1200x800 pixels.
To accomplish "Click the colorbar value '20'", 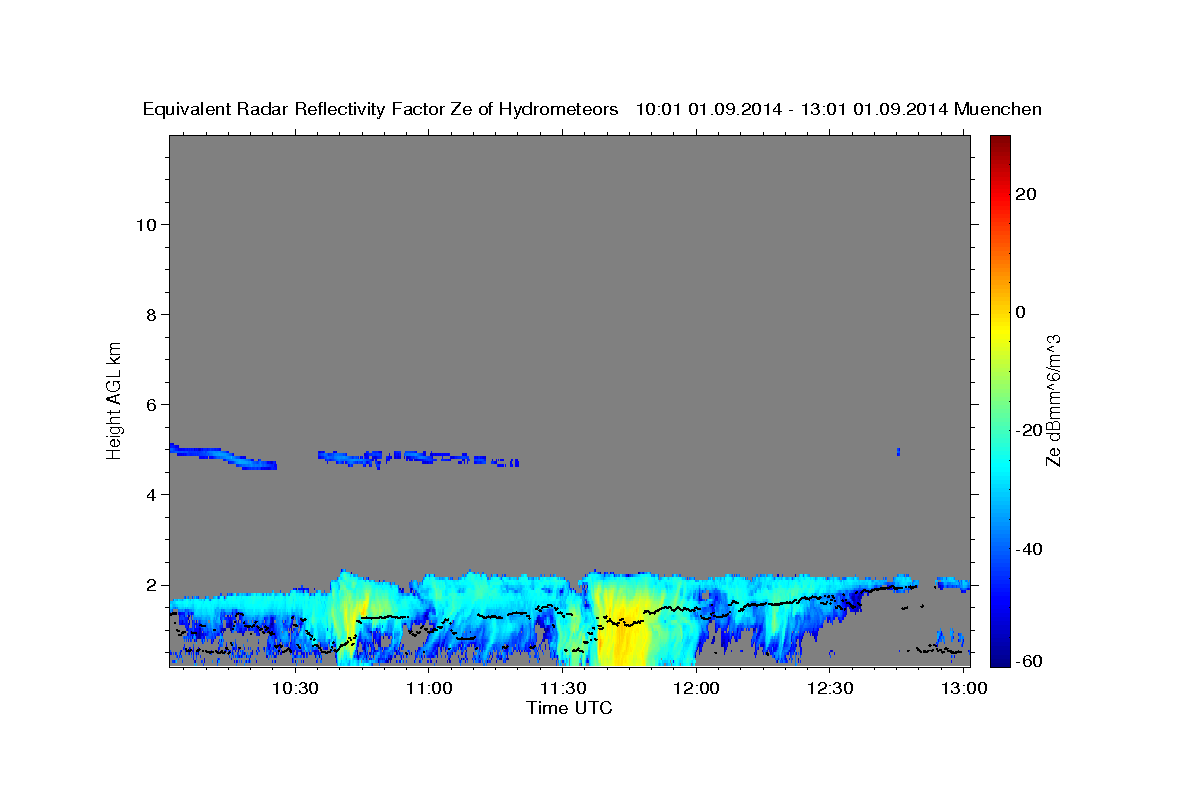I will pos(1026,194).
